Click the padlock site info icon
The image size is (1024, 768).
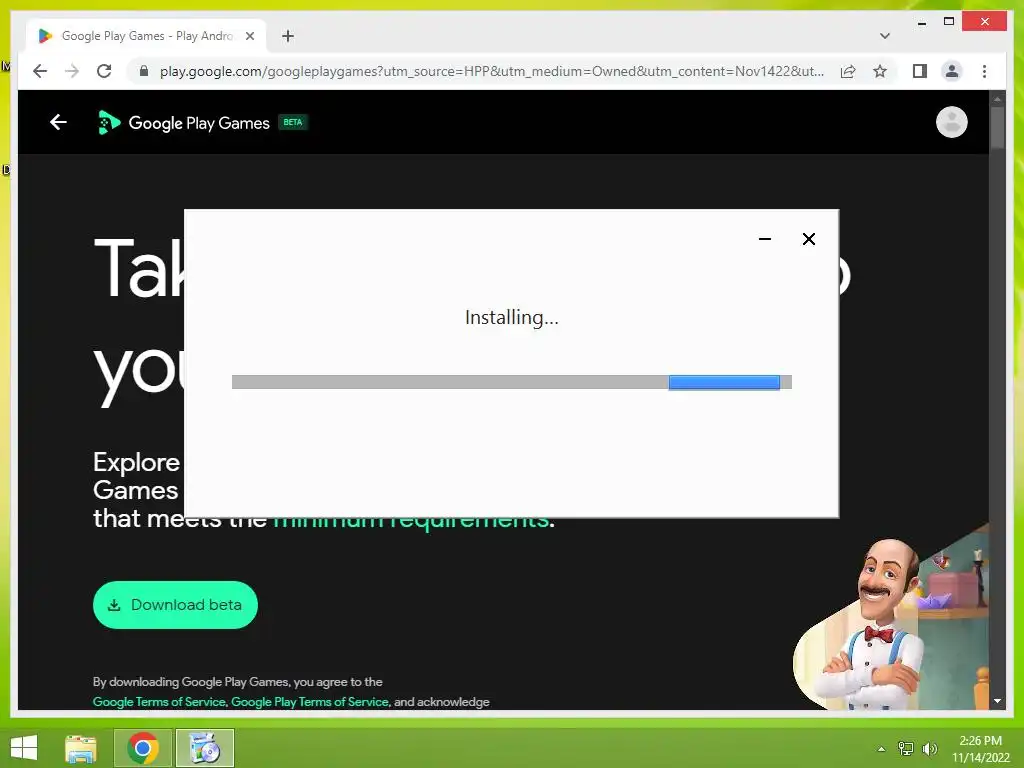click(144, 71)
